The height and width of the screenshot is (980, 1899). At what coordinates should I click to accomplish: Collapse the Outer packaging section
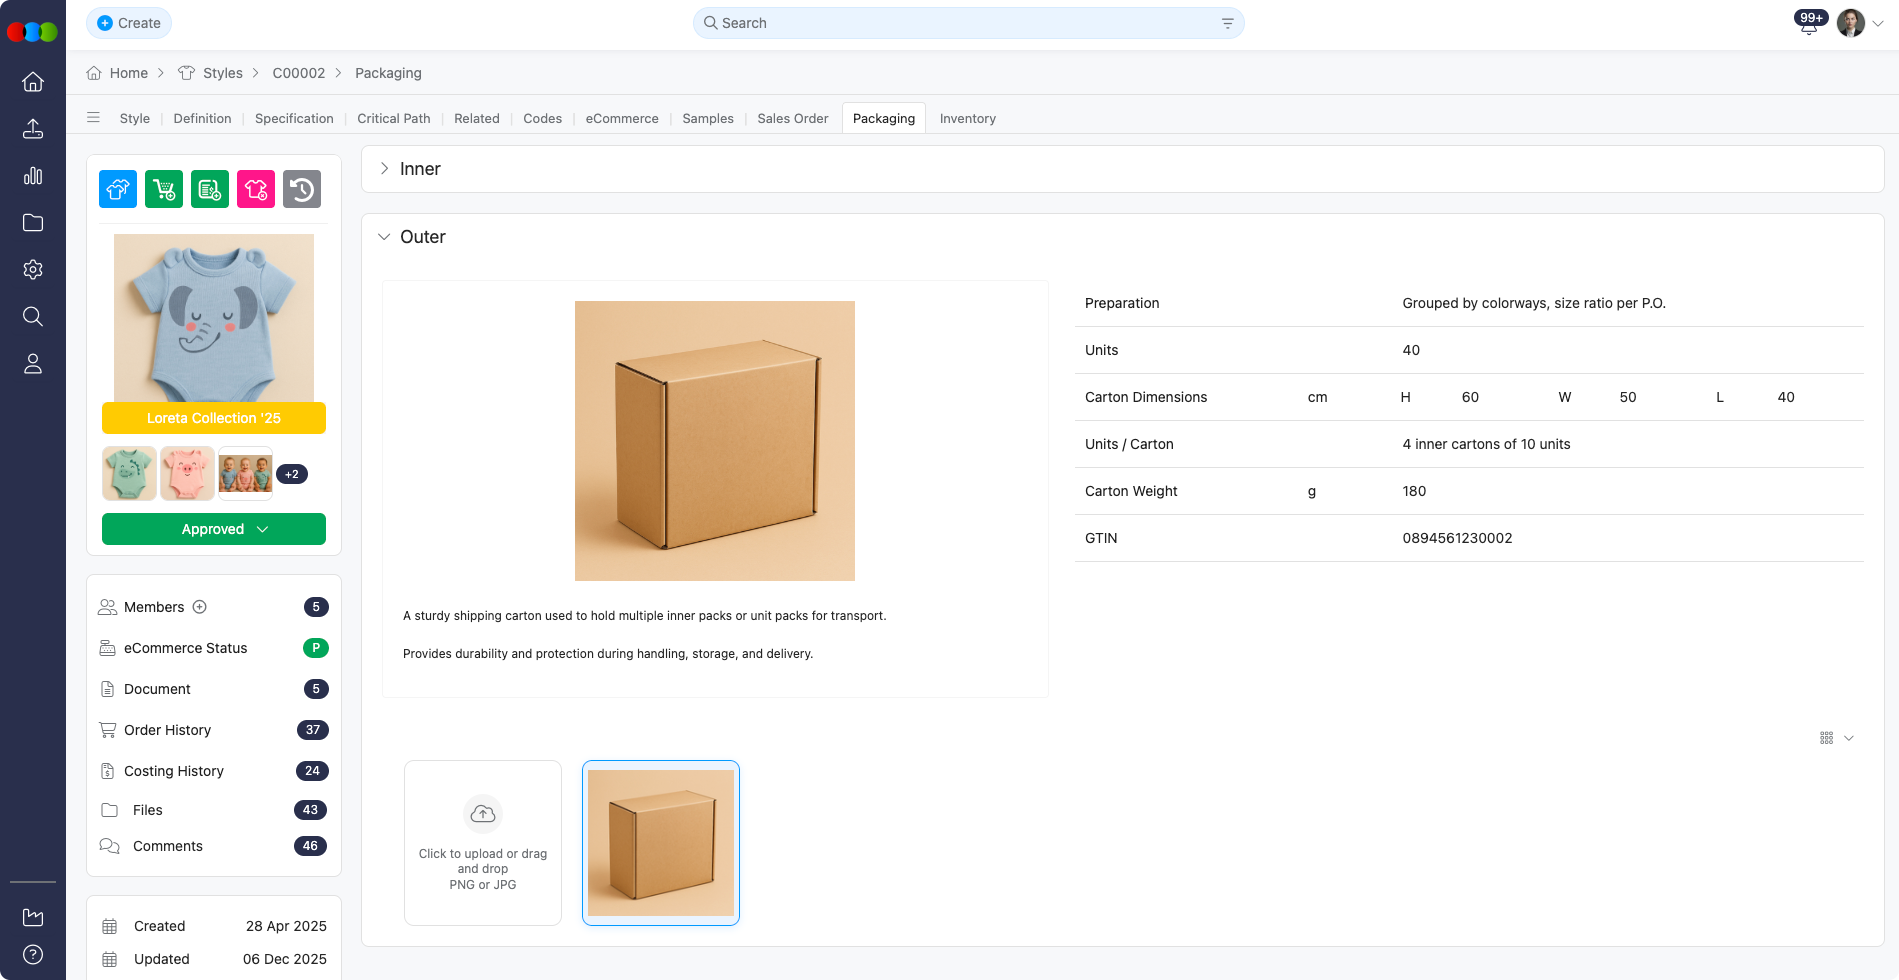(x=384, y=236)
